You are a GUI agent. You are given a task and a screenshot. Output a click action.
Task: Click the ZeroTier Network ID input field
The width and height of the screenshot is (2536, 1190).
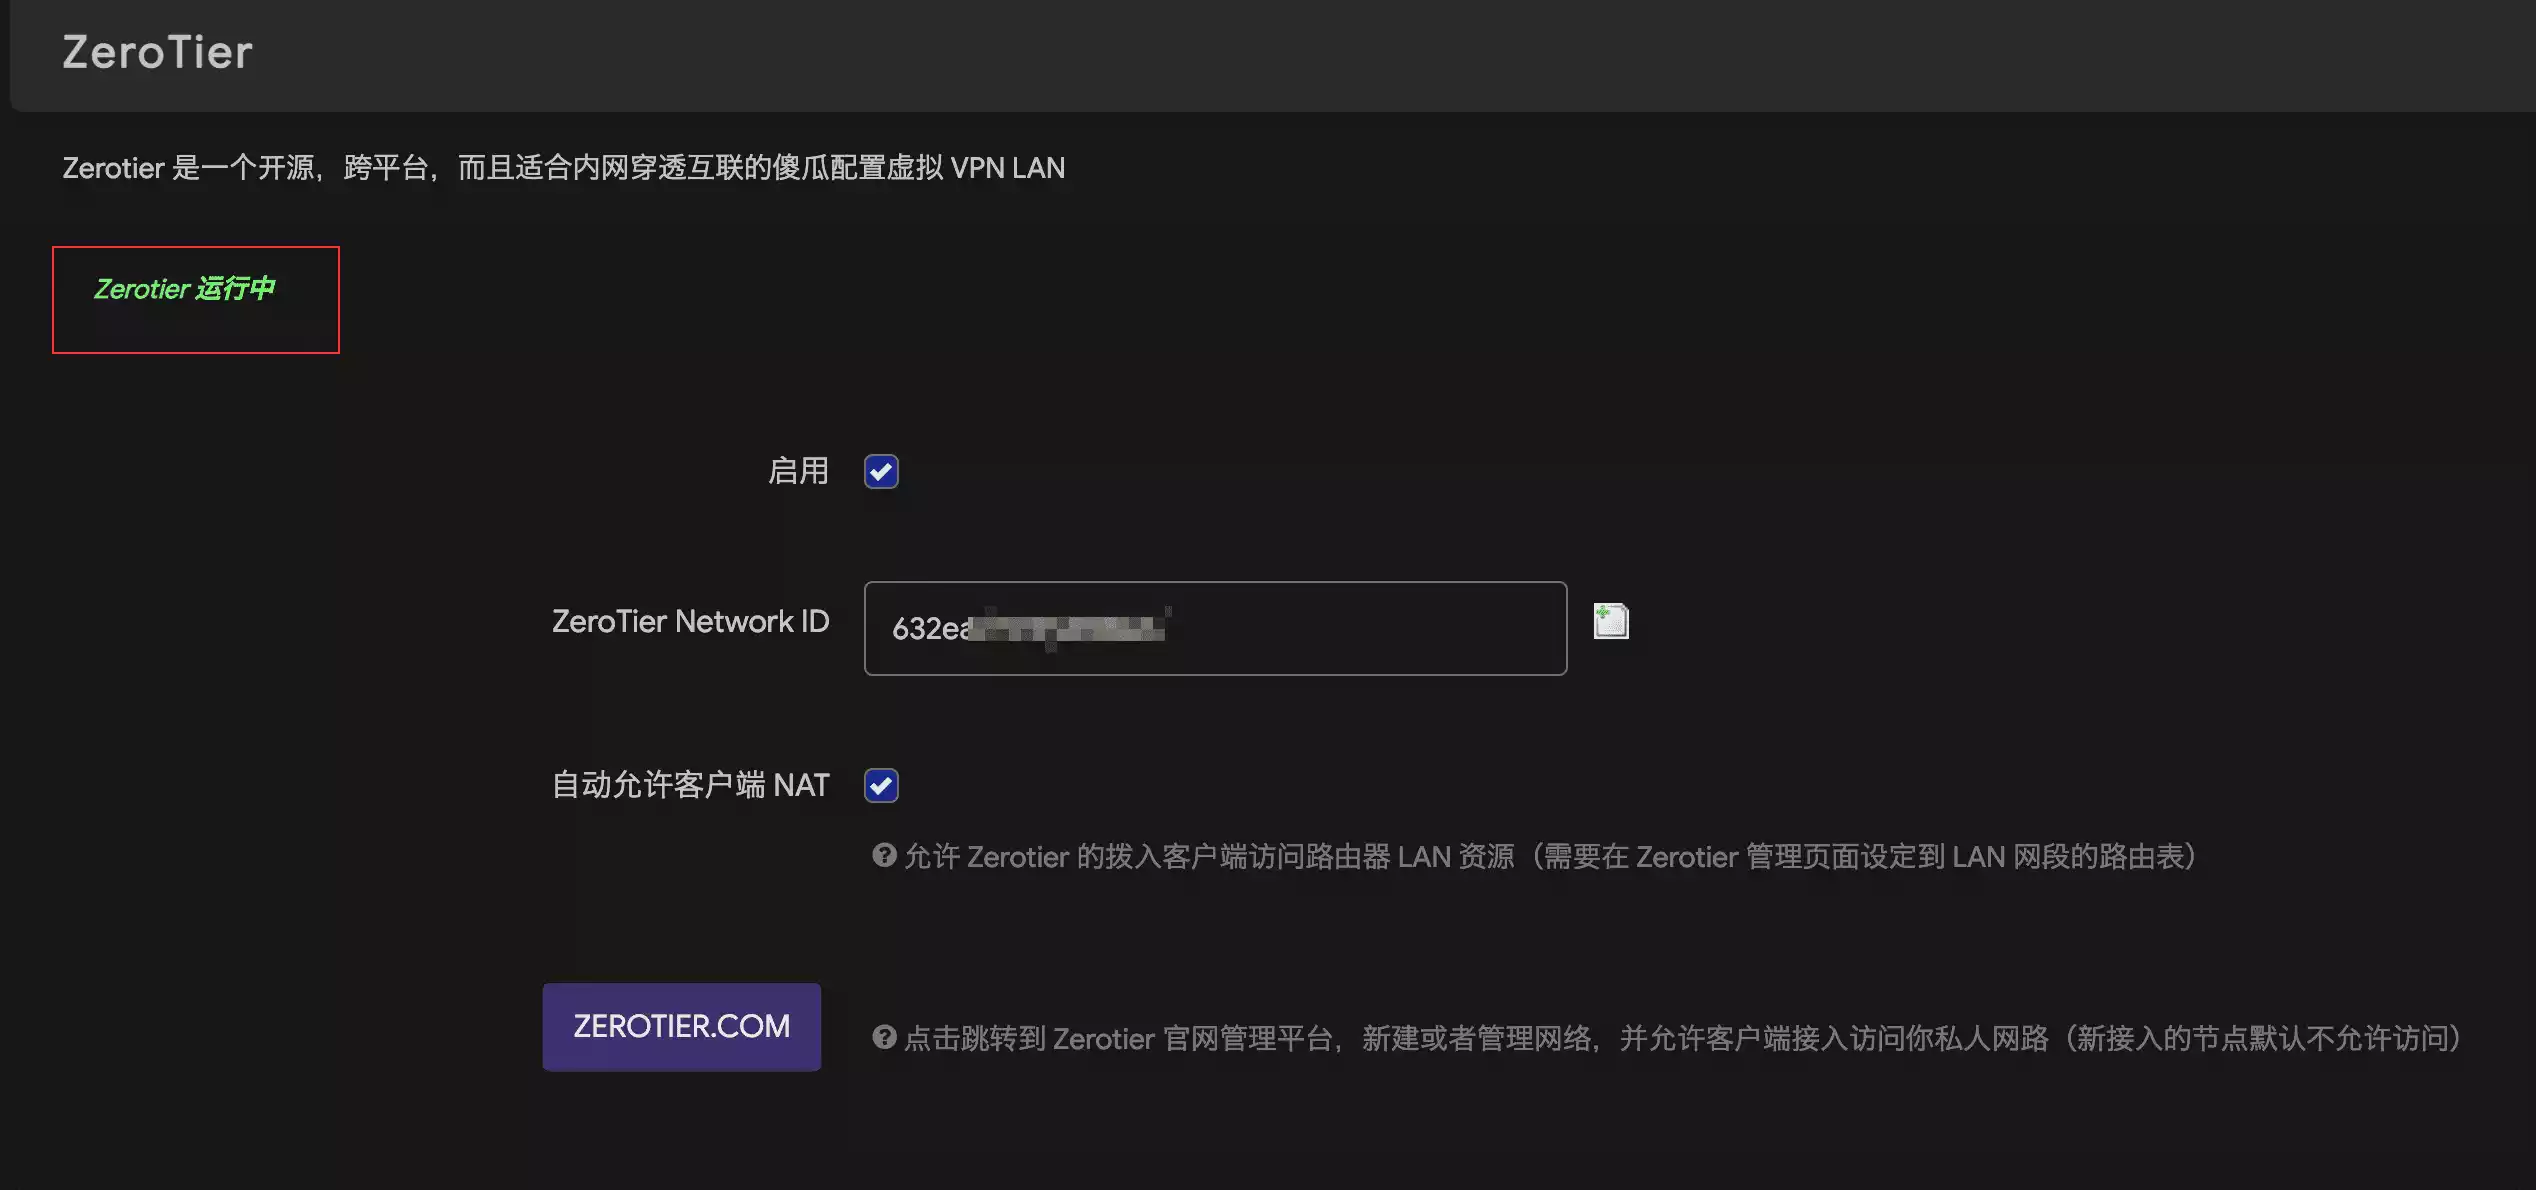click(x=1215, y=628)
